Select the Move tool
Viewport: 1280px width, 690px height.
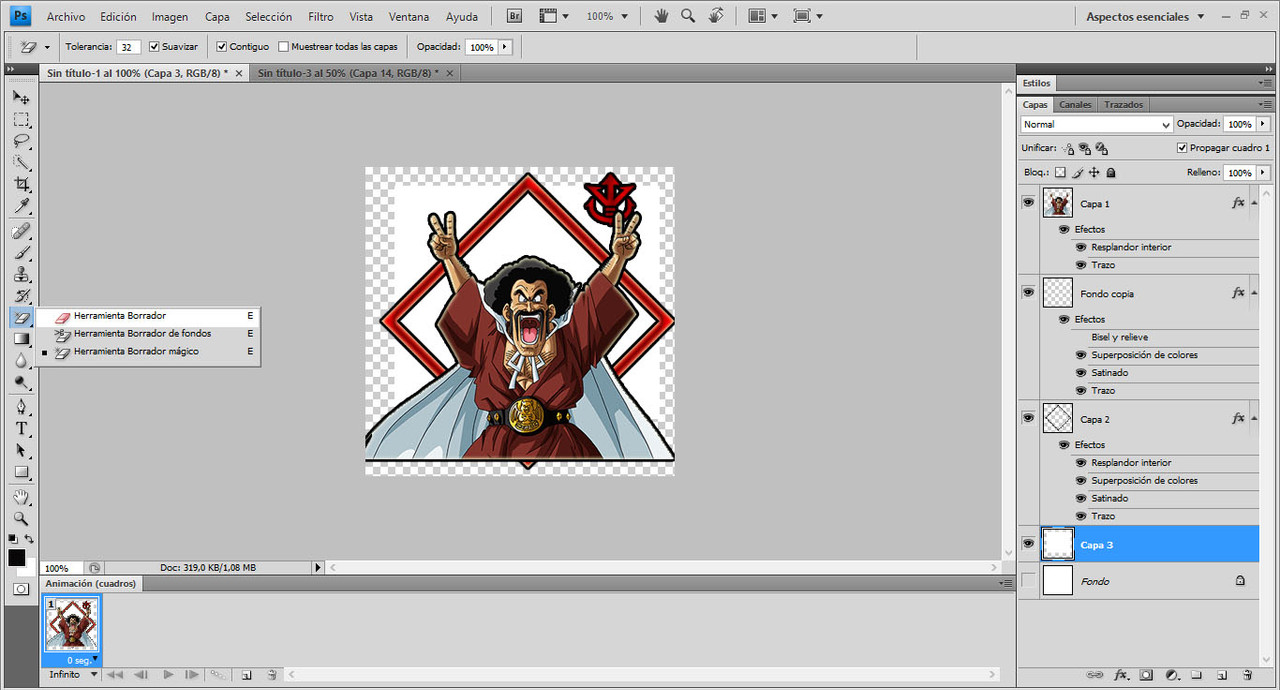point(21,97)
